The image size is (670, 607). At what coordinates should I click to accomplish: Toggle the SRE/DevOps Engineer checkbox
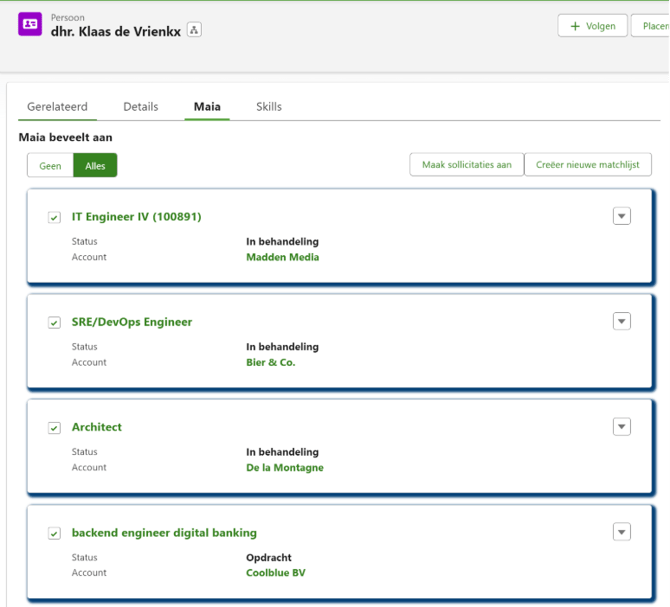click(54, 322)
